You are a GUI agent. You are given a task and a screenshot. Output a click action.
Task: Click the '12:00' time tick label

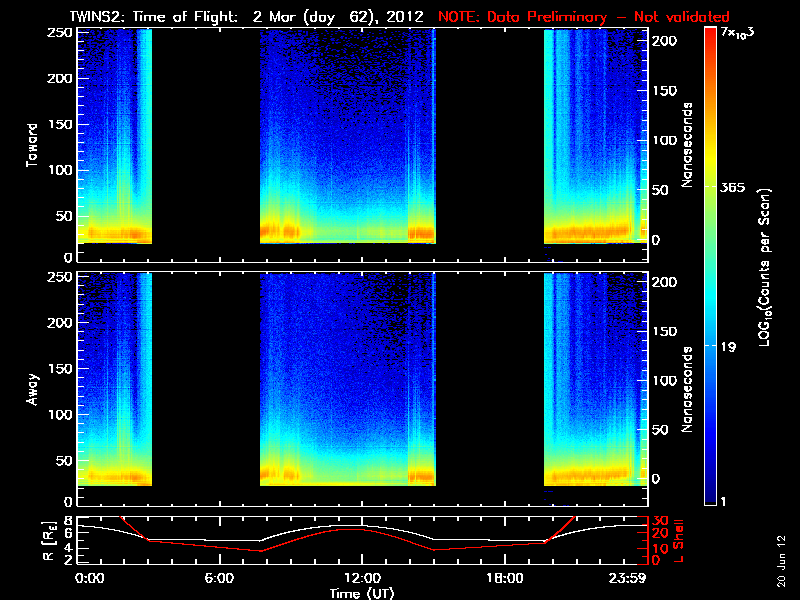pyautogui.click(x=362, y=578)
